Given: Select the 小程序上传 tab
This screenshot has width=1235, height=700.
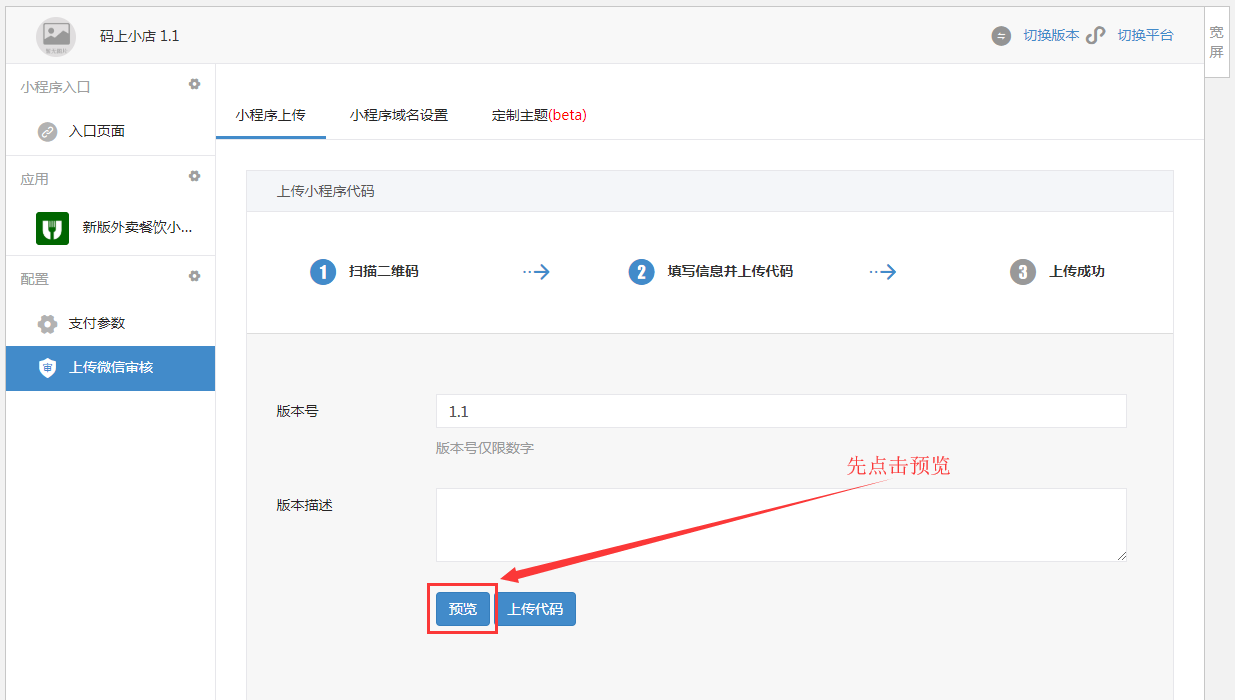Looking at the screenshot, I should pos(270,115).
